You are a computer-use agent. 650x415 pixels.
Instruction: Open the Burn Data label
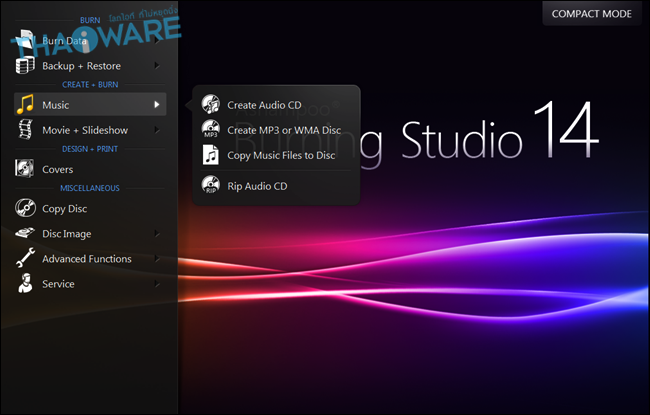pos(64,41)
